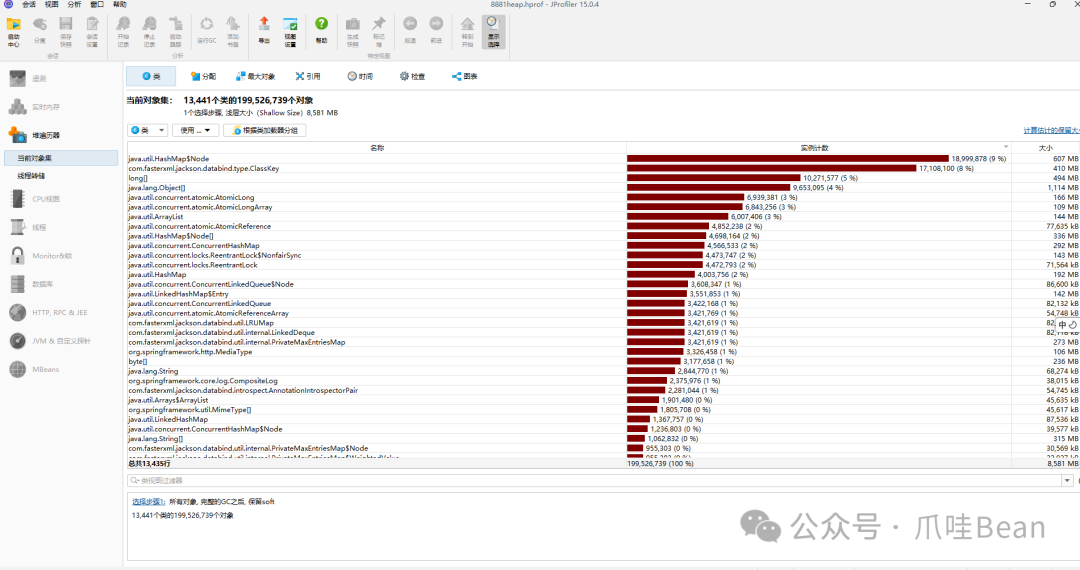
Task: Switch to the 最大对象 biggest objects tab
Action: tap(256, 76)
